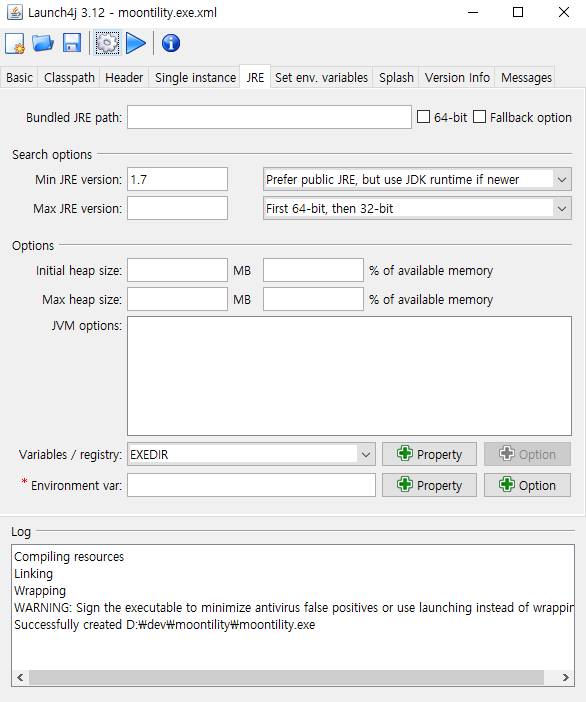Minimize the Launch4j window
Viewport: 586px width, 702px height.
473,12
